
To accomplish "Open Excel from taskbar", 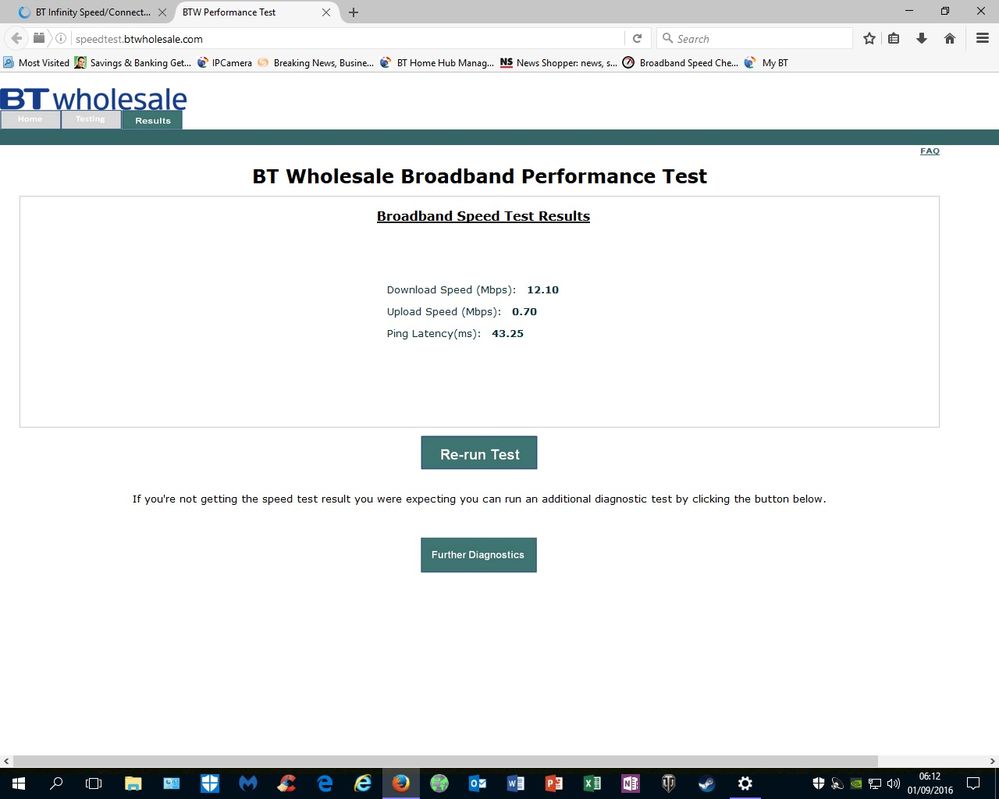I will [x=592, y=783].
